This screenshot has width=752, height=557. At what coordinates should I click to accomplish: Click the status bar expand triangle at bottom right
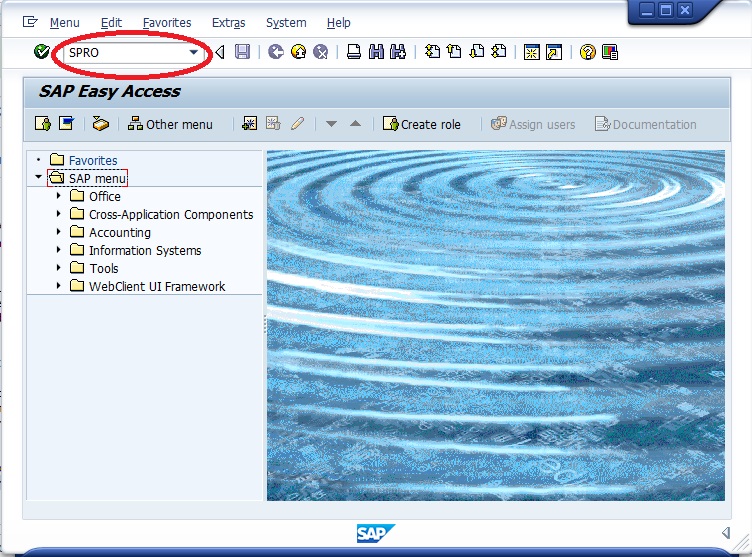coord(726,533)
